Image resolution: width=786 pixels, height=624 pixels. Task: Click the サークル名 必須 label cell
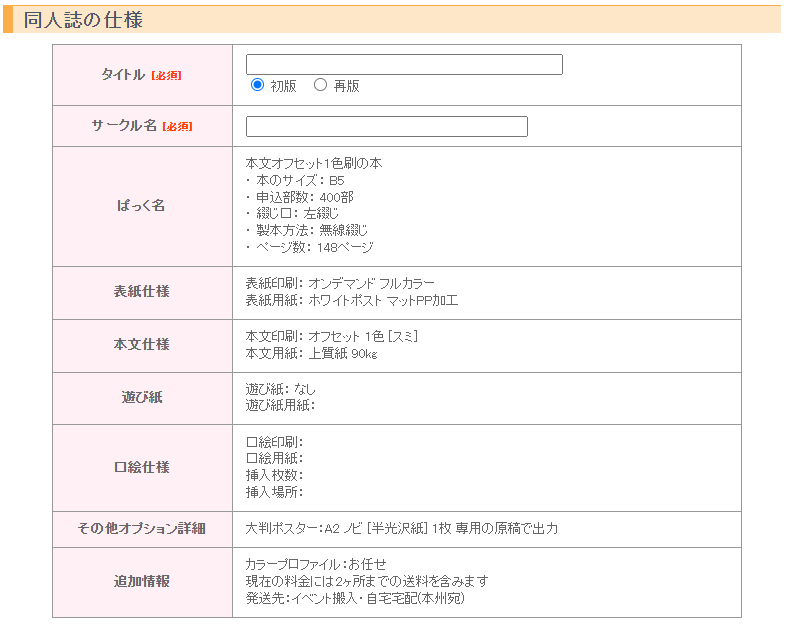point(142,126)
